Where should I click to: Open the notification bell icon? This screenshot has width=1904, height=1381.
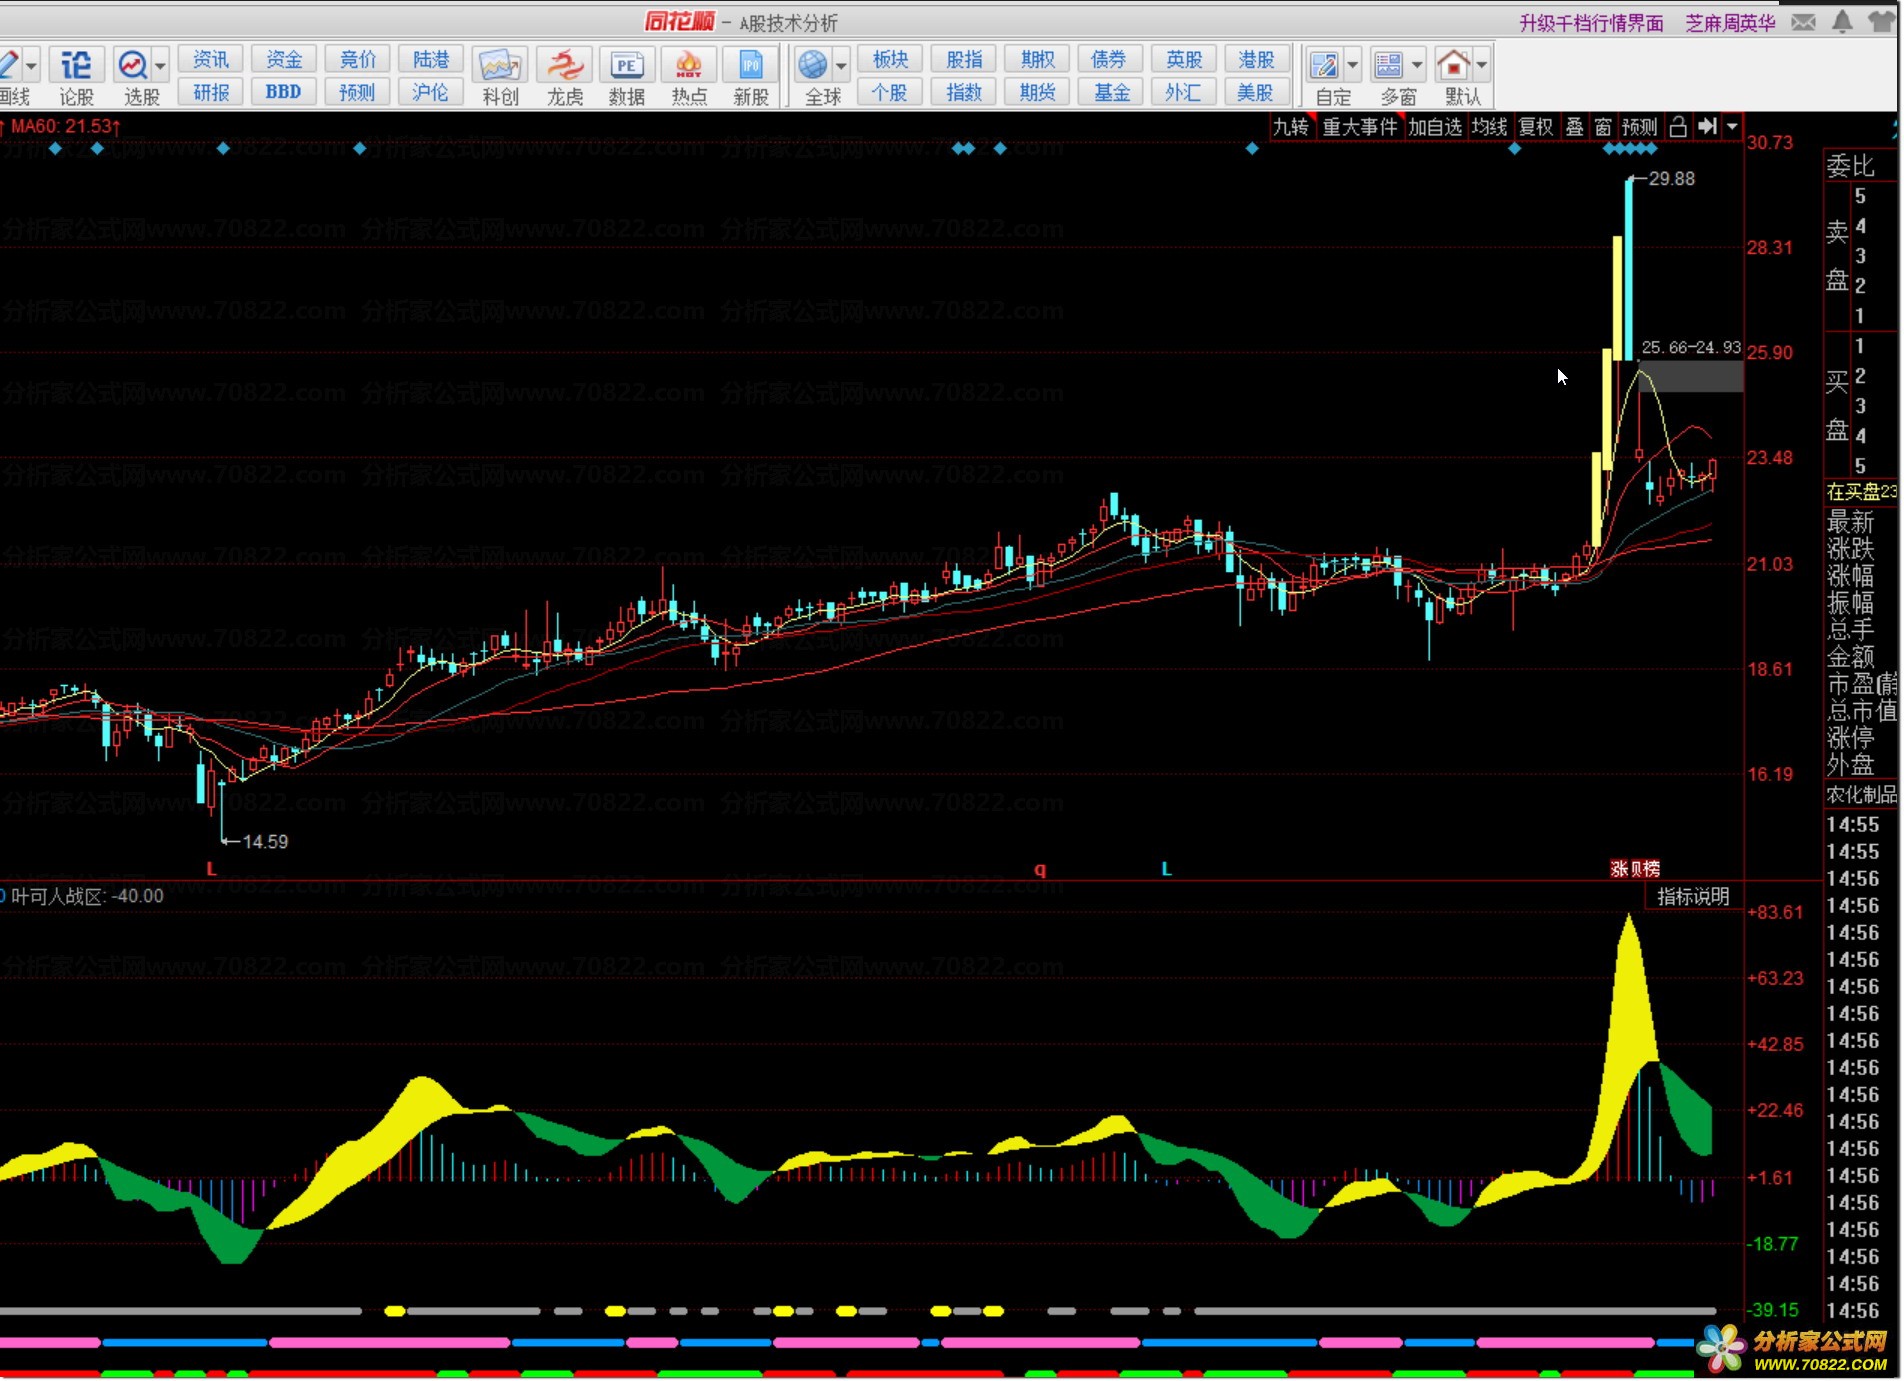click(1842, 22)
